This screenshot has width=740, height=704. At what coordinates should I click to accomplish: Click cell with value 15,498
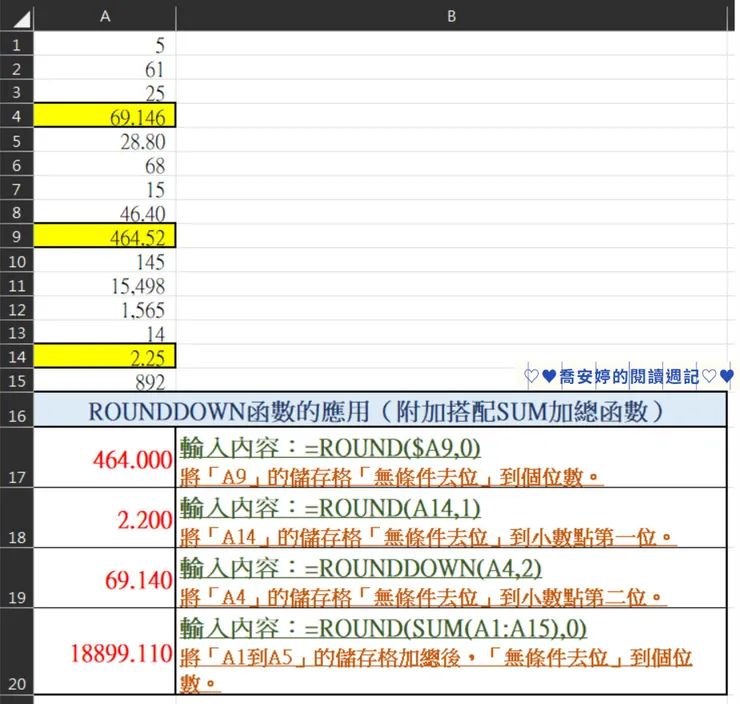[x=105, y=284]
